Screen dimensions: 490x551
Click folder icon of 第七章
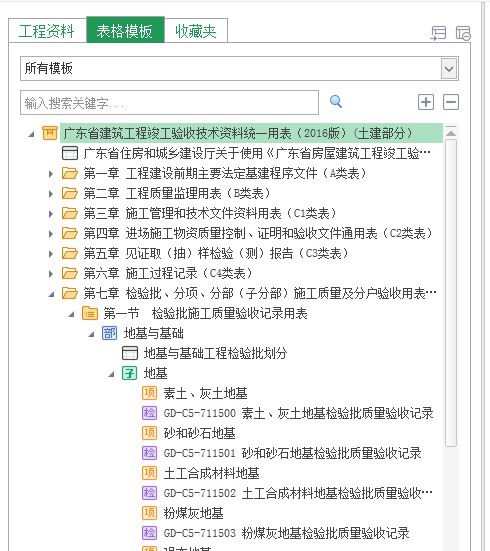70,293
